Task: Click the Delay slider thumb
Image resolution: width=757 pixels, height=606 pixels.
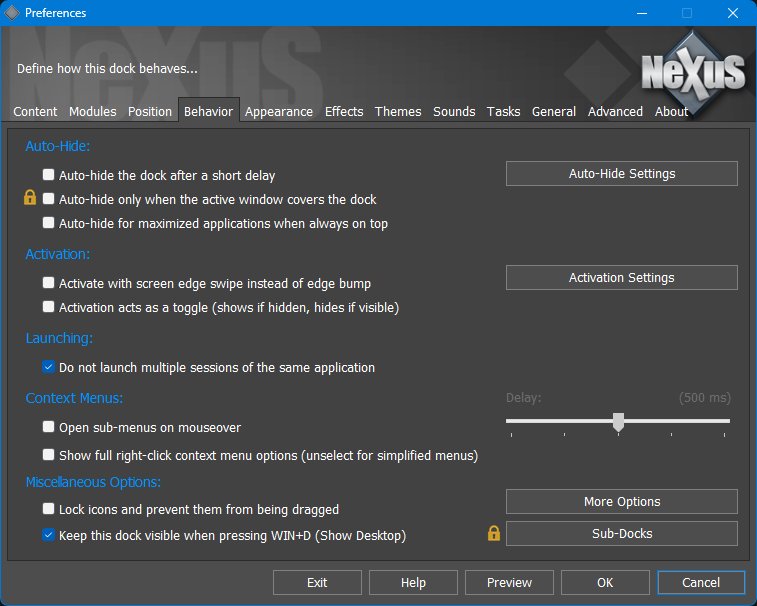Action: (x=618, y=422)
